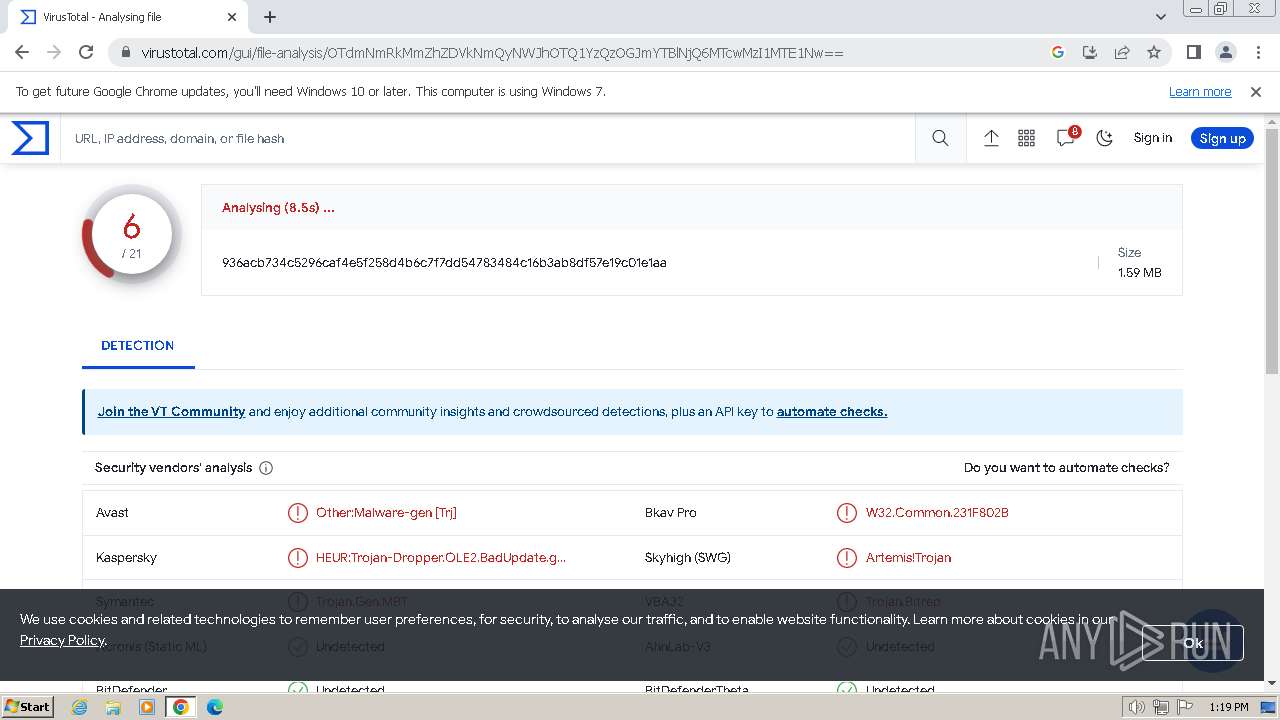This screenshot has width=1280, height=720.
Task: Click the share page icon
Action: click(1122, 52)
